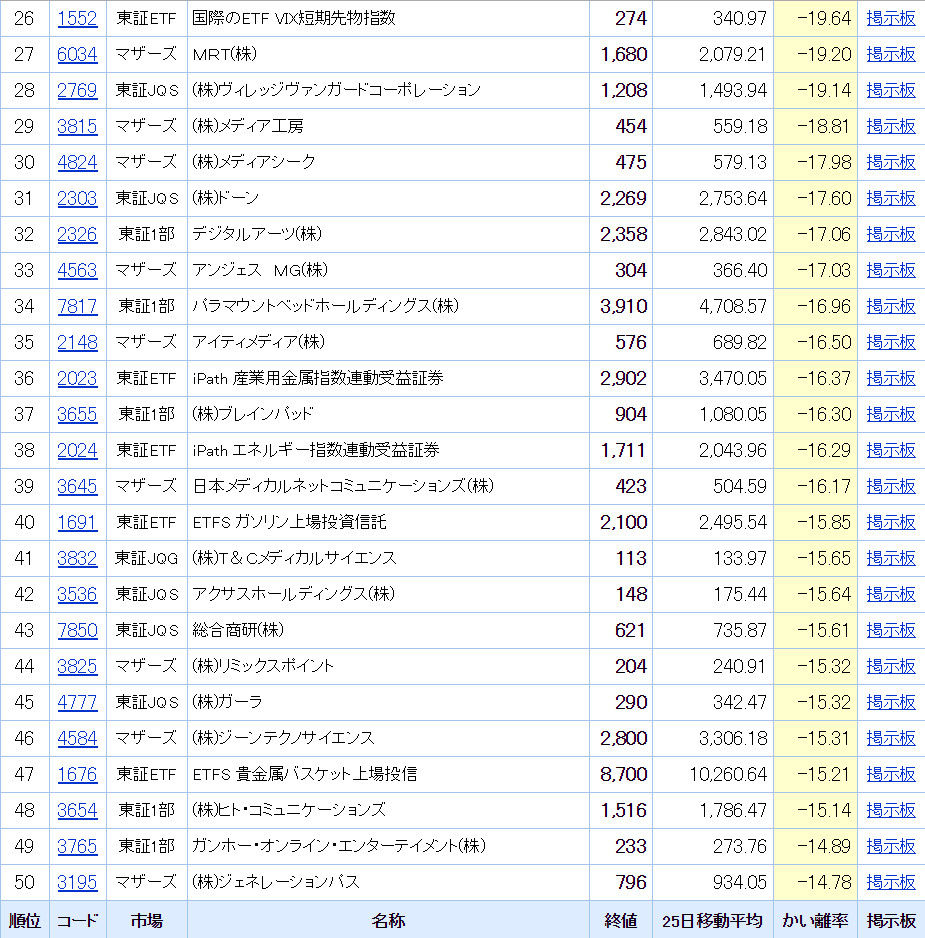Image resolution: width=925 pixels, height=938 pixels.
Task: Open stock code 3645 link
Action: (x=77, y=486)
